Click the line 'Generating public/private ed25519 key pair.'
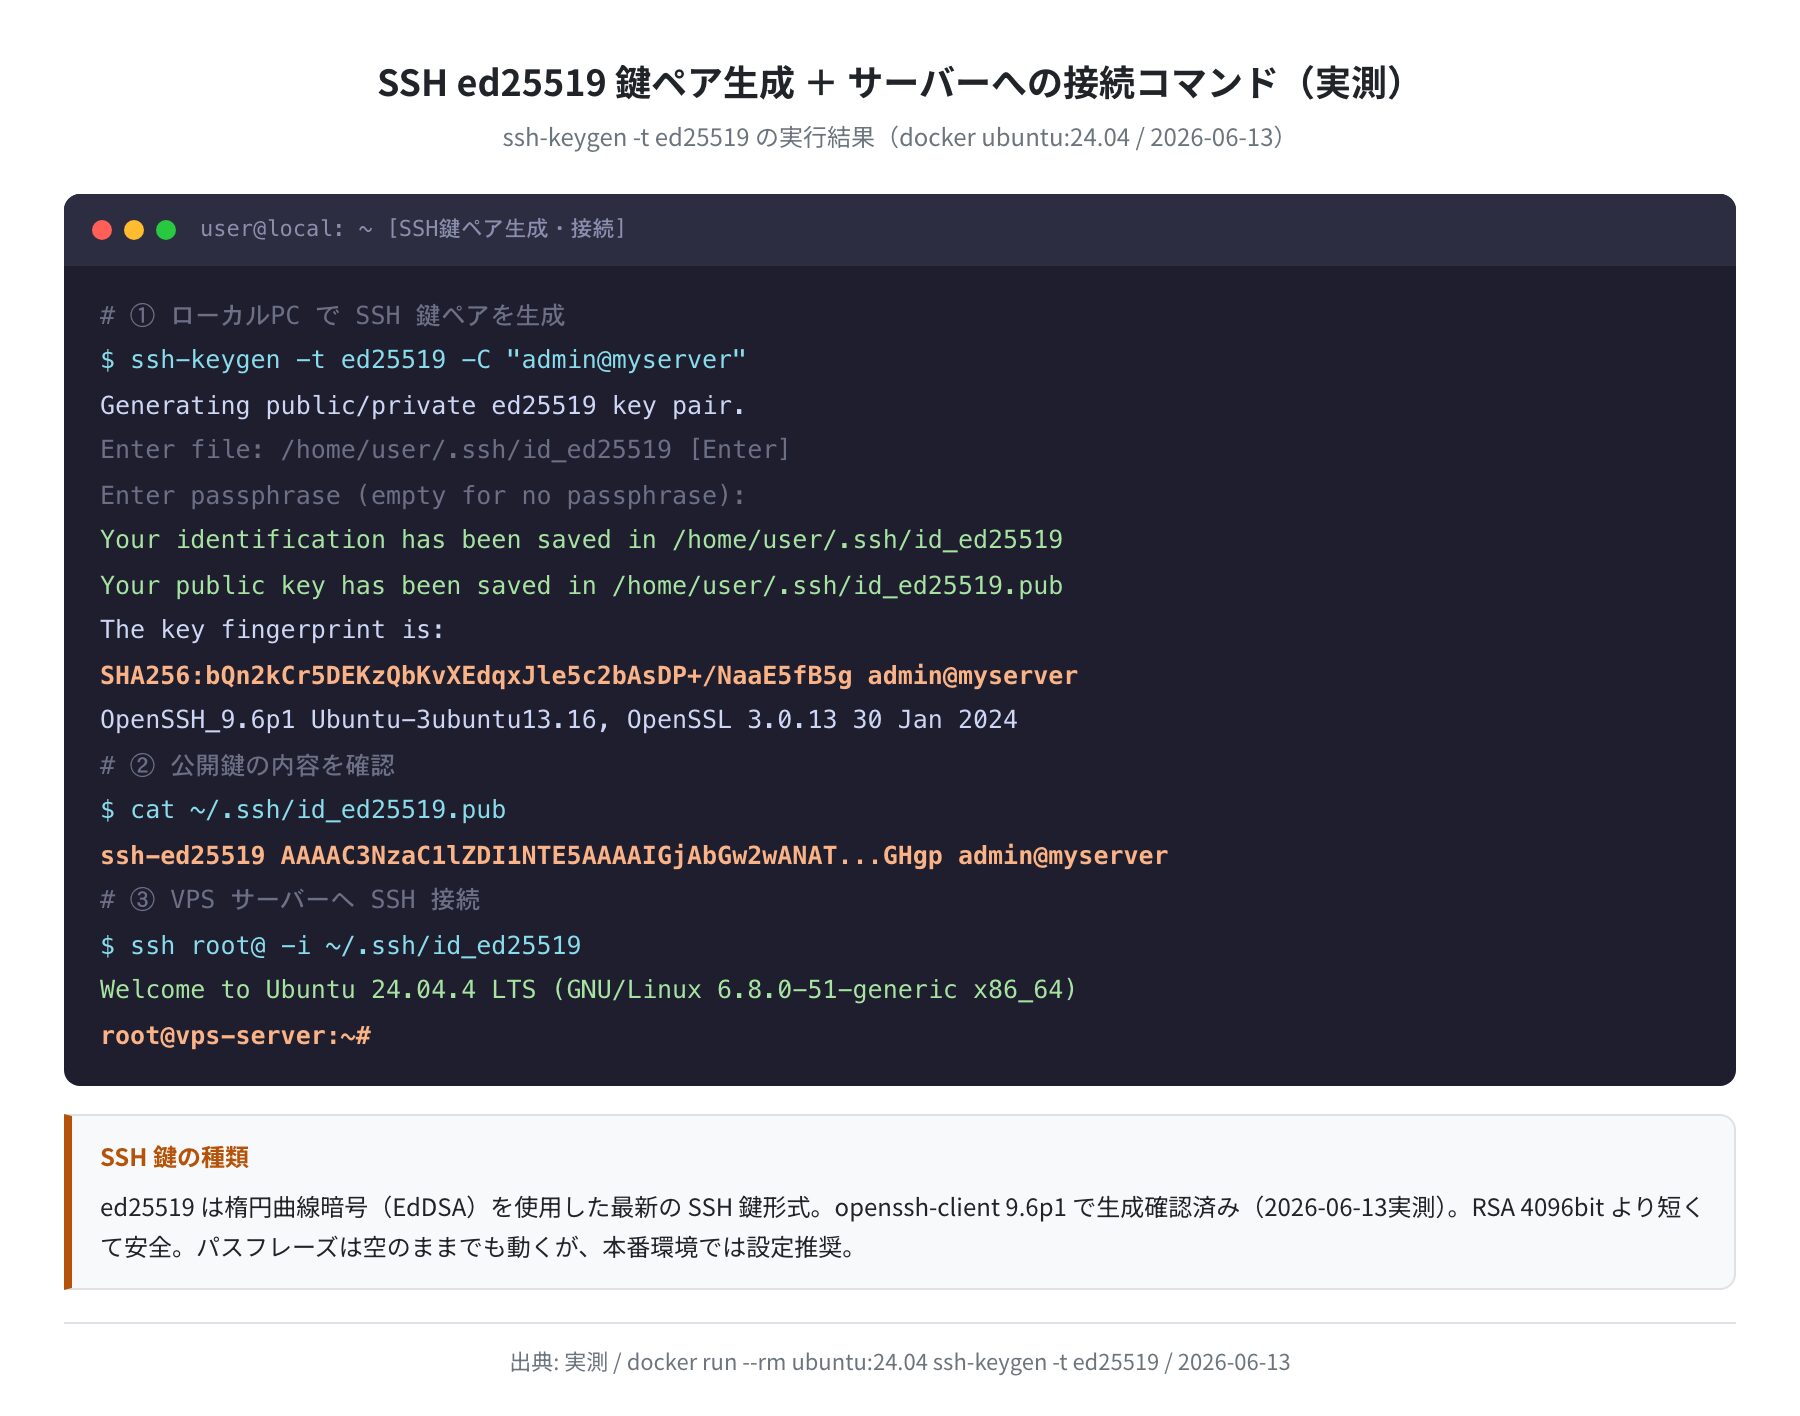 422,405
